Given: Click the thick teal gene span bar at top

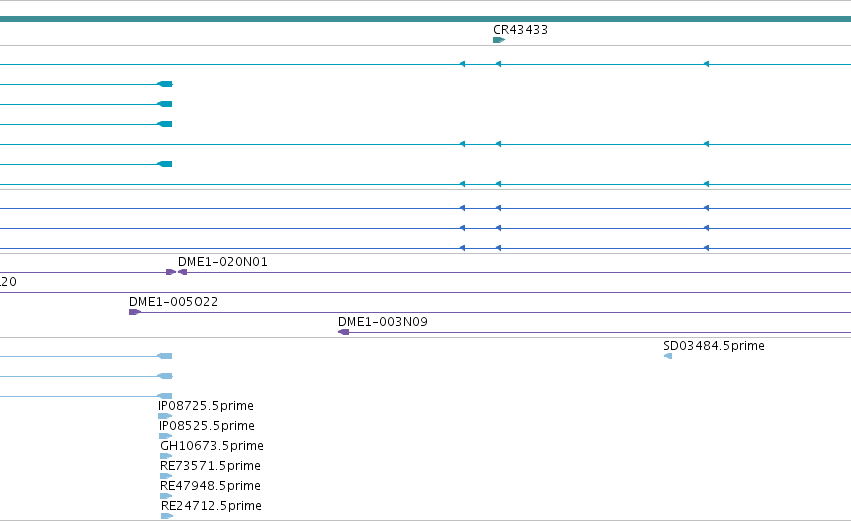Looking at the screenshot, I should [426, 19].
